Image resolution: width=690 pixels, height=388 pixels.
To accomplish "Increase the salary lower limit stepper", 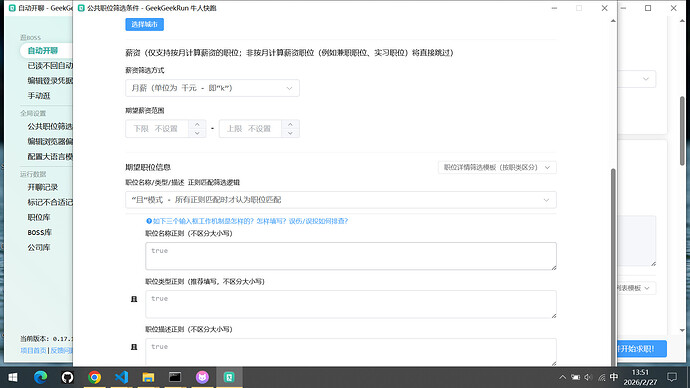I will 197,124.
